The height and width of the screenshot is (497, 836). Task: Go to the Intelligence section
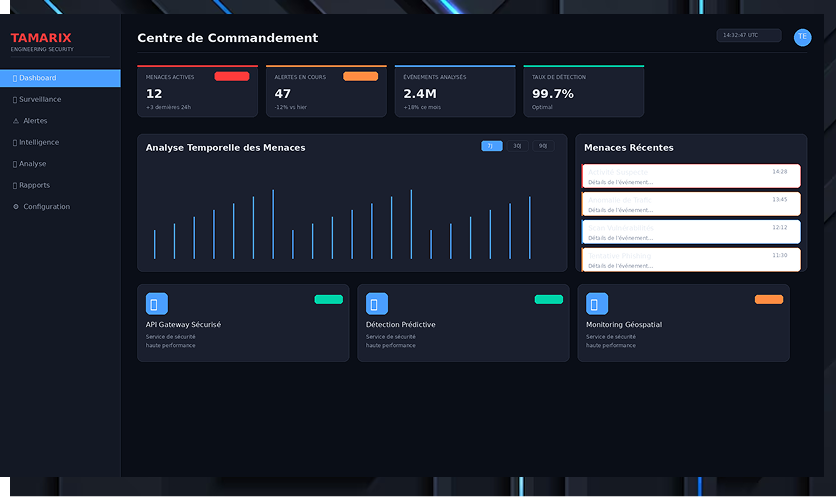pyautogui.click(x=39, y=142)
